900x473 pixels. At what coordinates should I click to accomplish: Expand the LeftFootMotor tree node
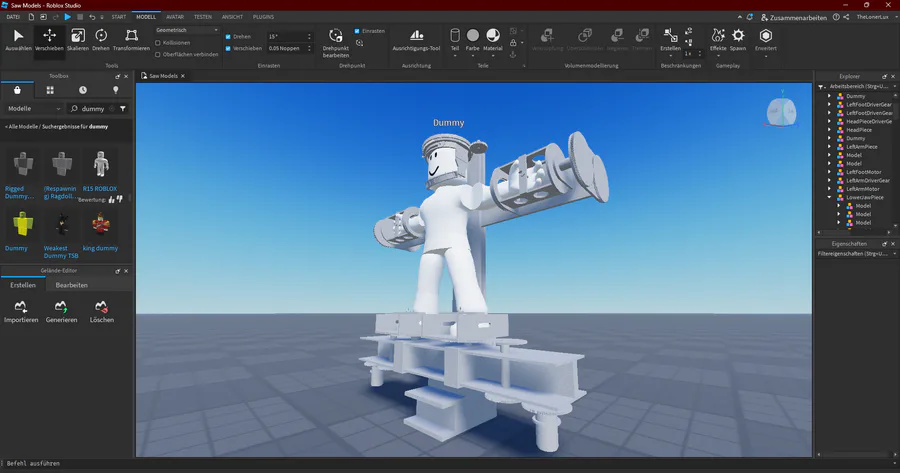829,172
